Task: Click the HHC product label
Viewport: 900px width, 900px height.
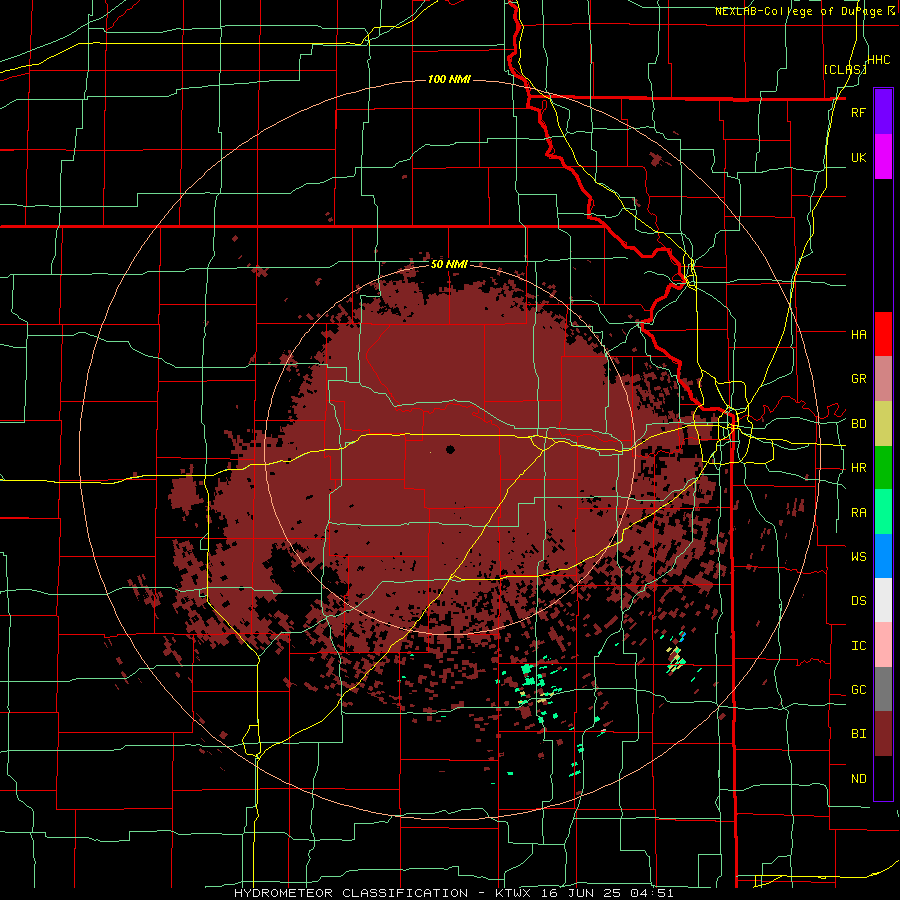Action: (879, 60)
